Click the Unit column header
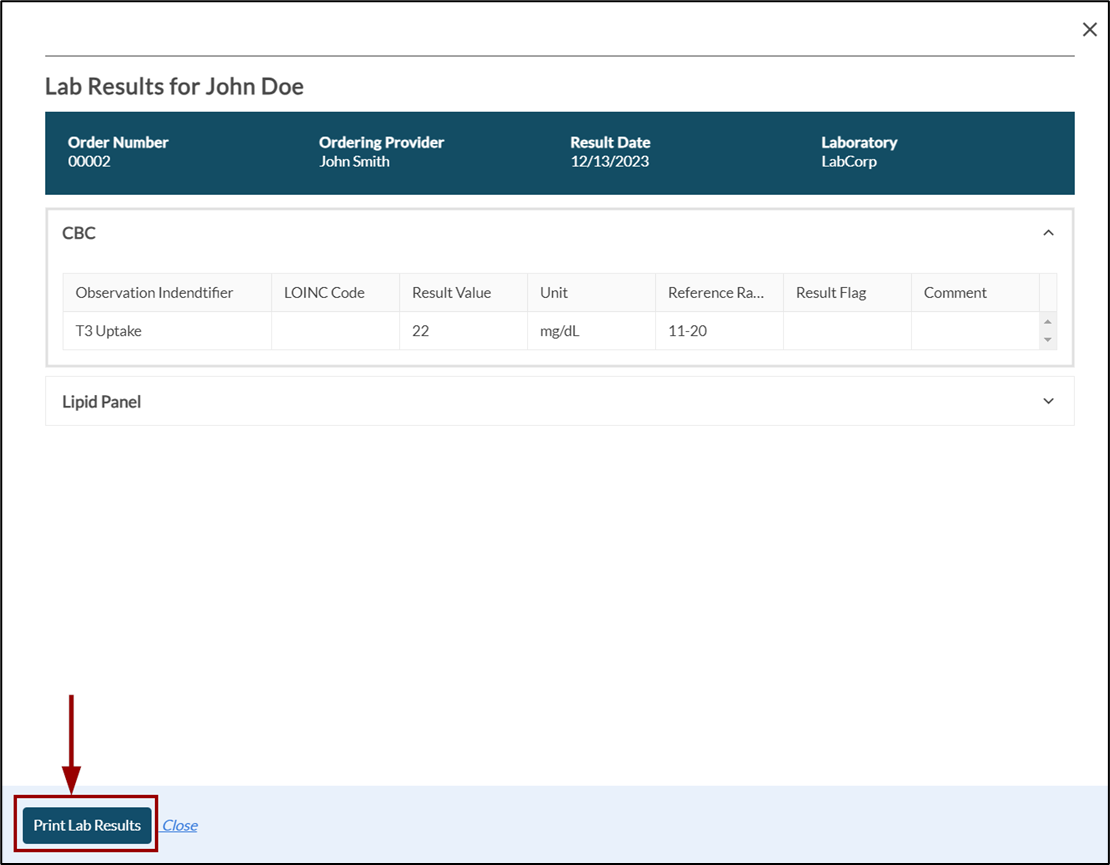Screen dimensions: 1110x865 554,293
